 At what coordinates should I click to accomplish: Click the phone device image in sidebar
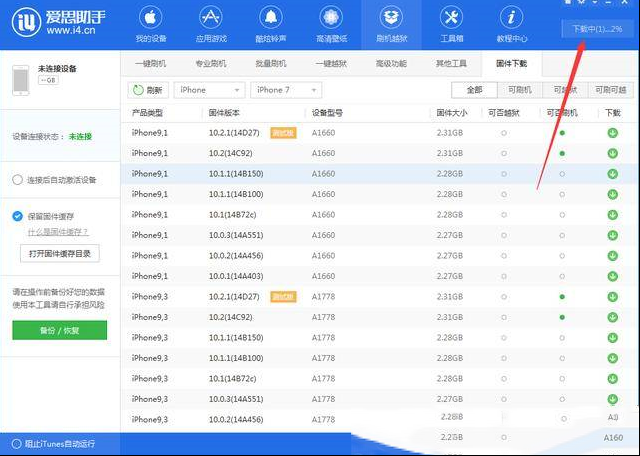[21, 80]
